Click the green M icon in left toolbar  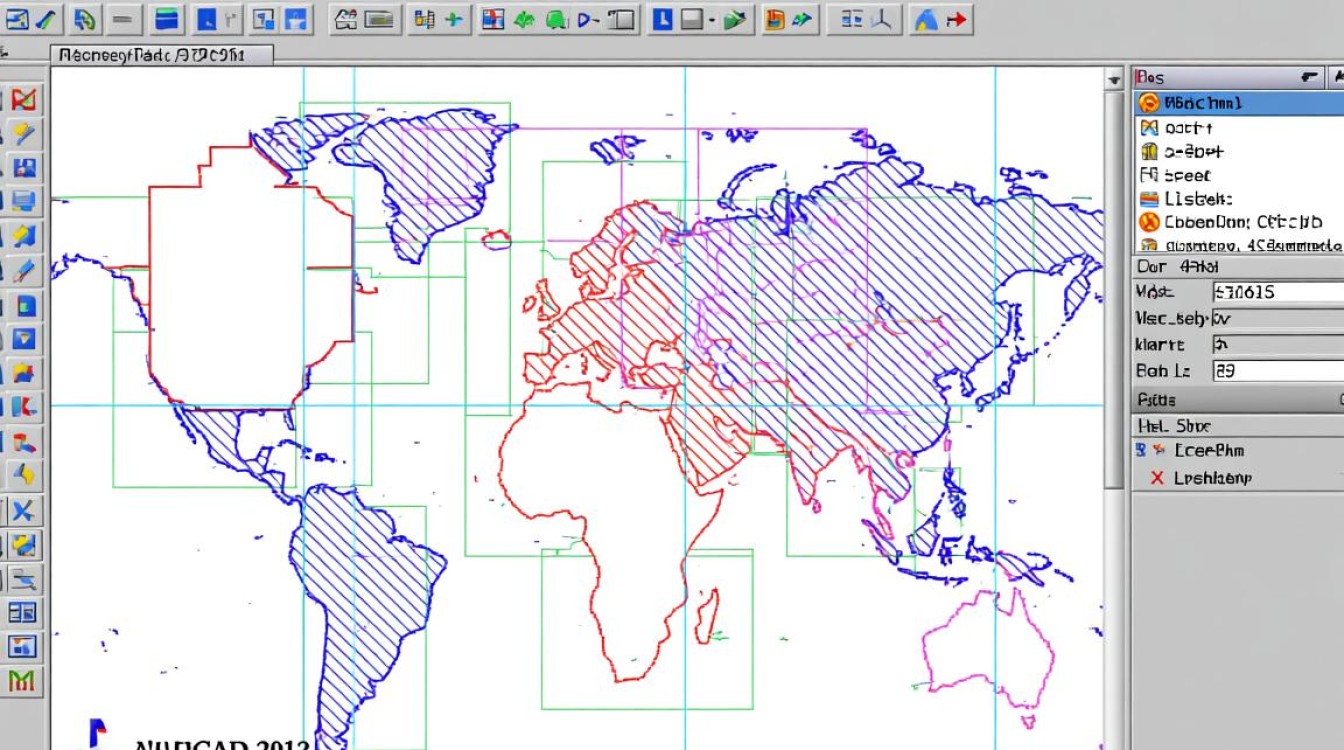(22, 682)
